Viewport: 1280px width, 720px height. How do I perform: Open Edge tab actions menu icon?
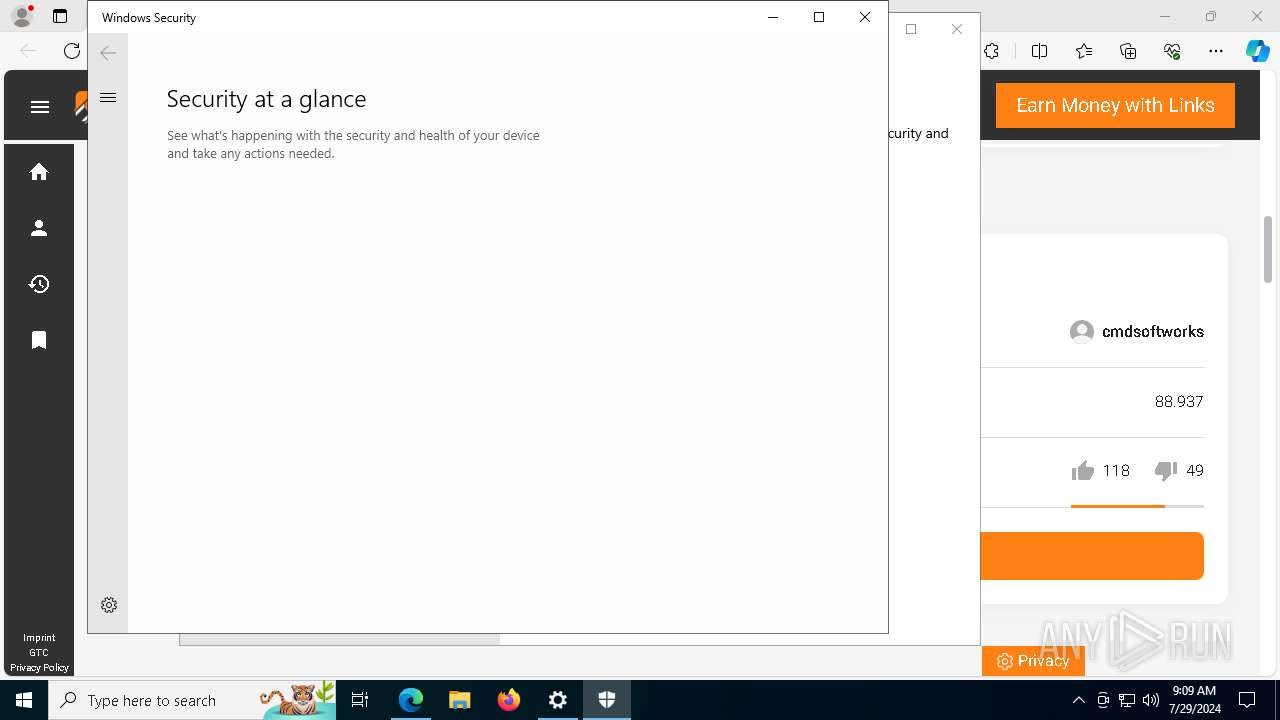click(x=60, y=16)
